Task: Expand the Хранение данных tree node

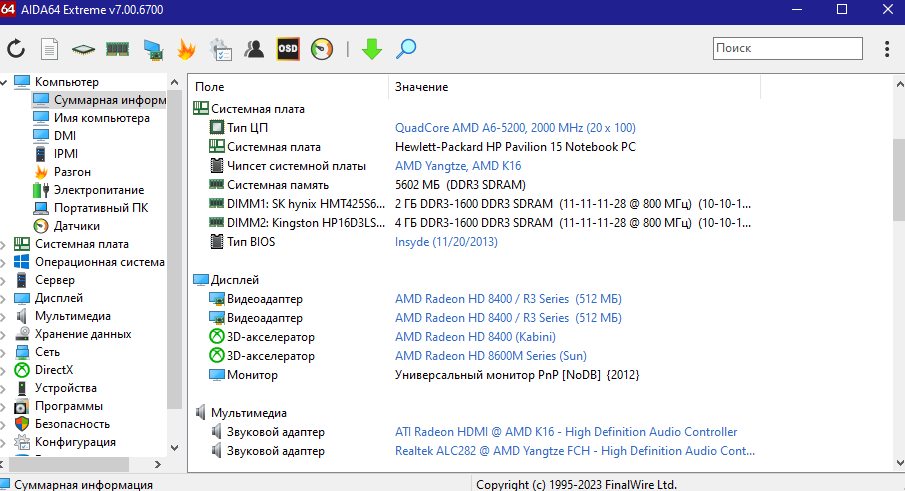Action: coord(3,334)
